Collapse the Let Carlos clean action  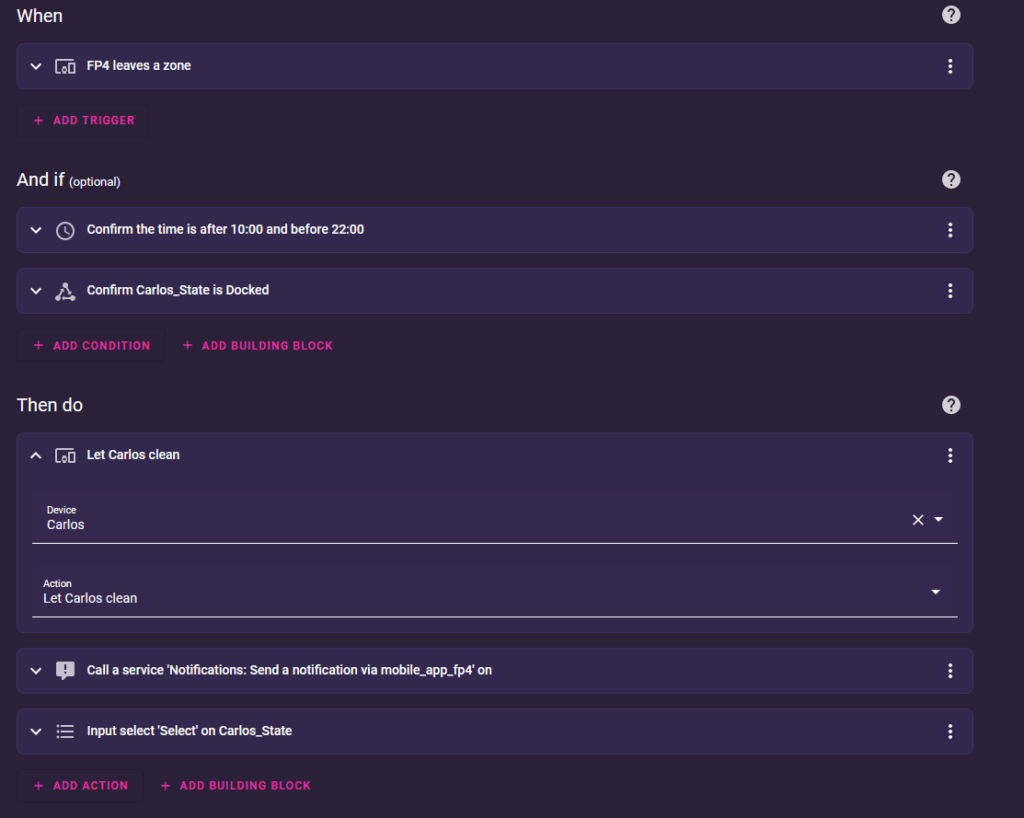(x=36, y=455)
